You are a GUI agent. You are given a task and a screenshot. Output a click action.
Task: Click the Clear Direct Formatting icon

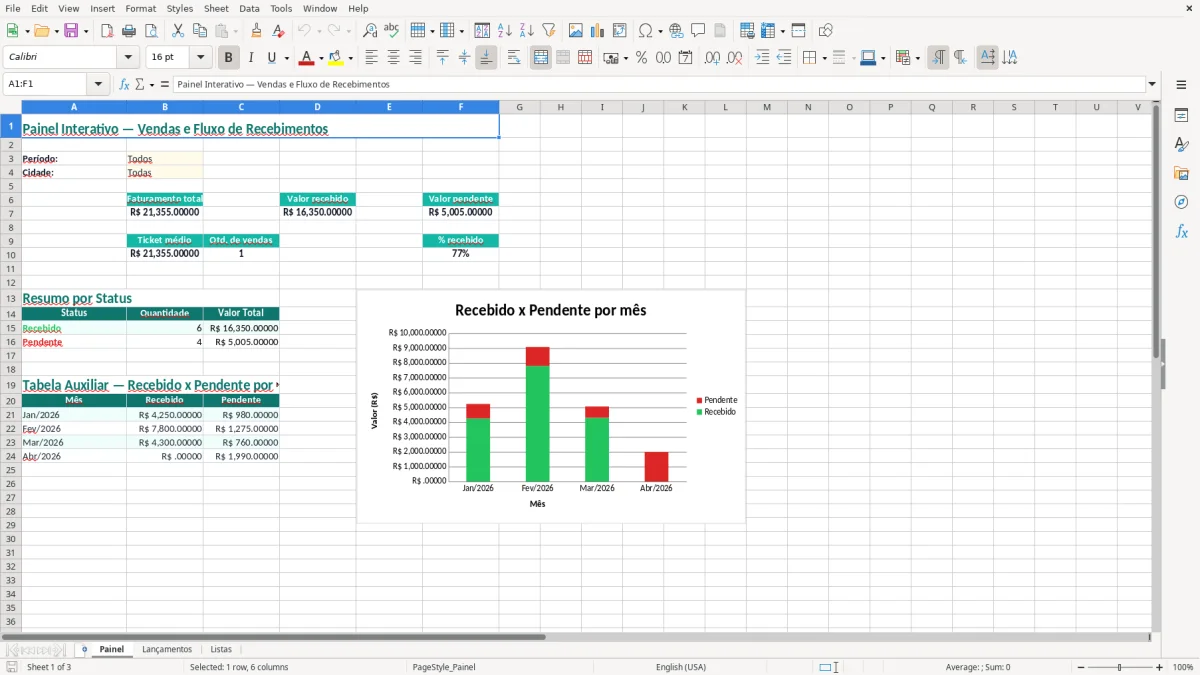coord(279,31)
